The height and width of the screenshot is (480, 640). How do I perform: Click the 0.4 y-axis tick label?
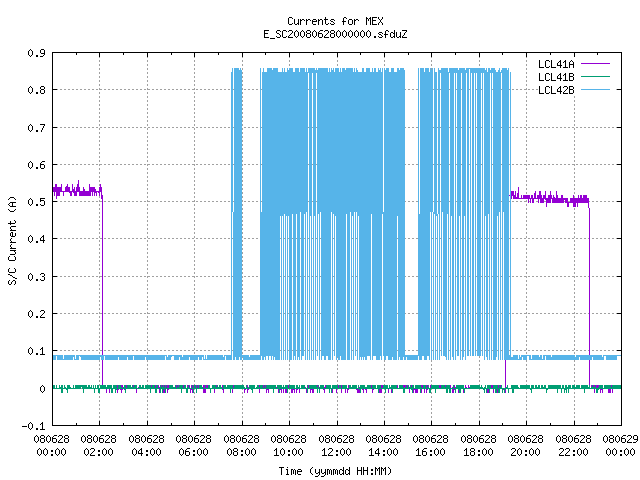click(x=36, y=239)
